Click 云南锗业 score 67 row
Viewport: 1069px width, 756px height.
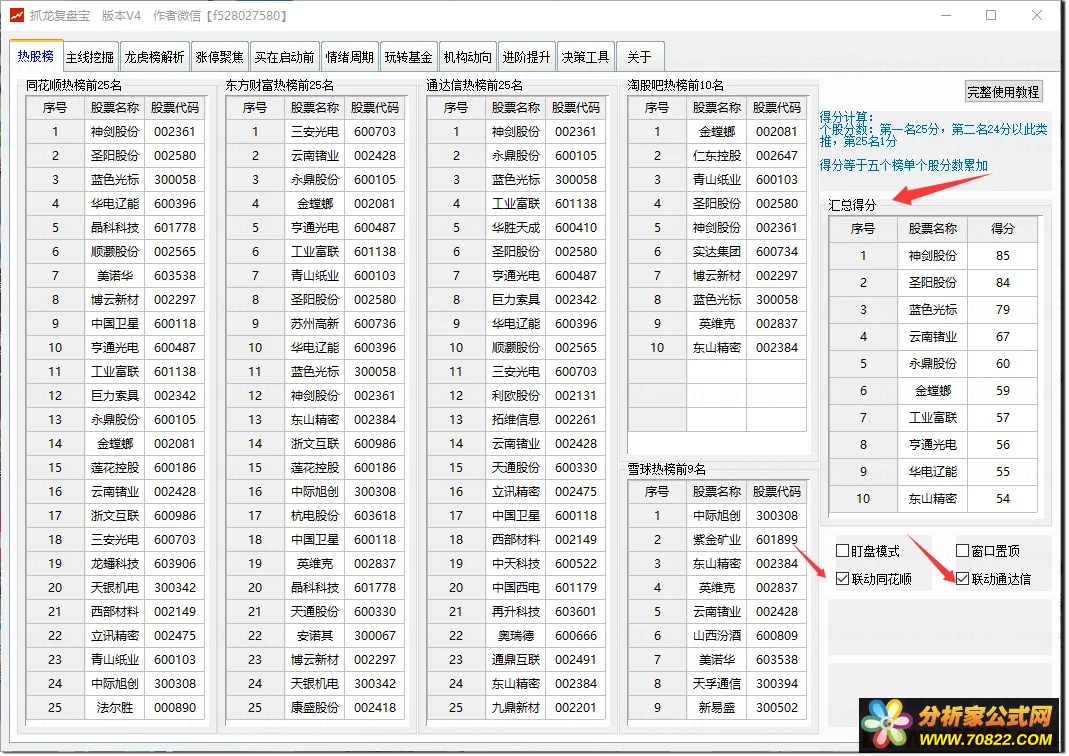[x=933, y=337]
